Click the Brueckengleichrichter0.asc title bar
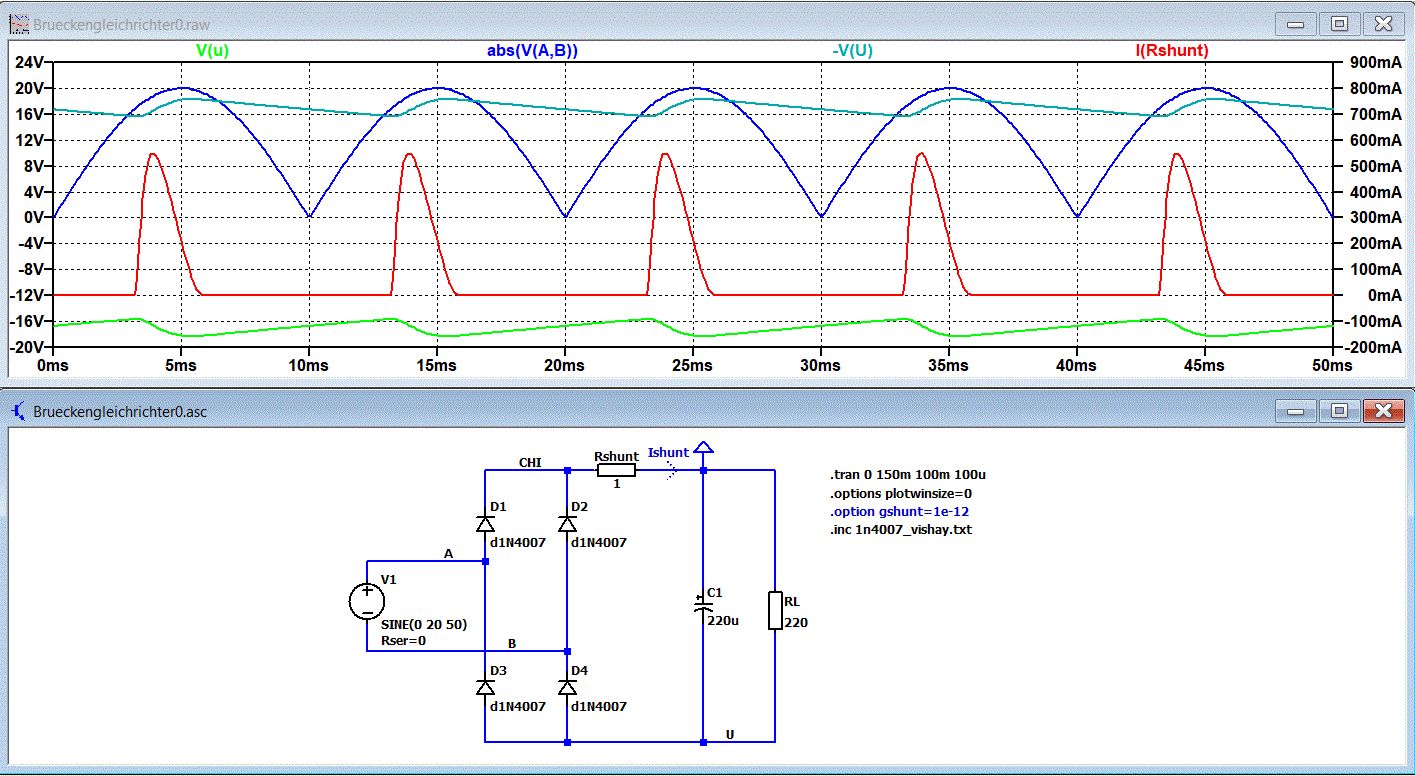The image size is (1415, 776). pos(707,410)
